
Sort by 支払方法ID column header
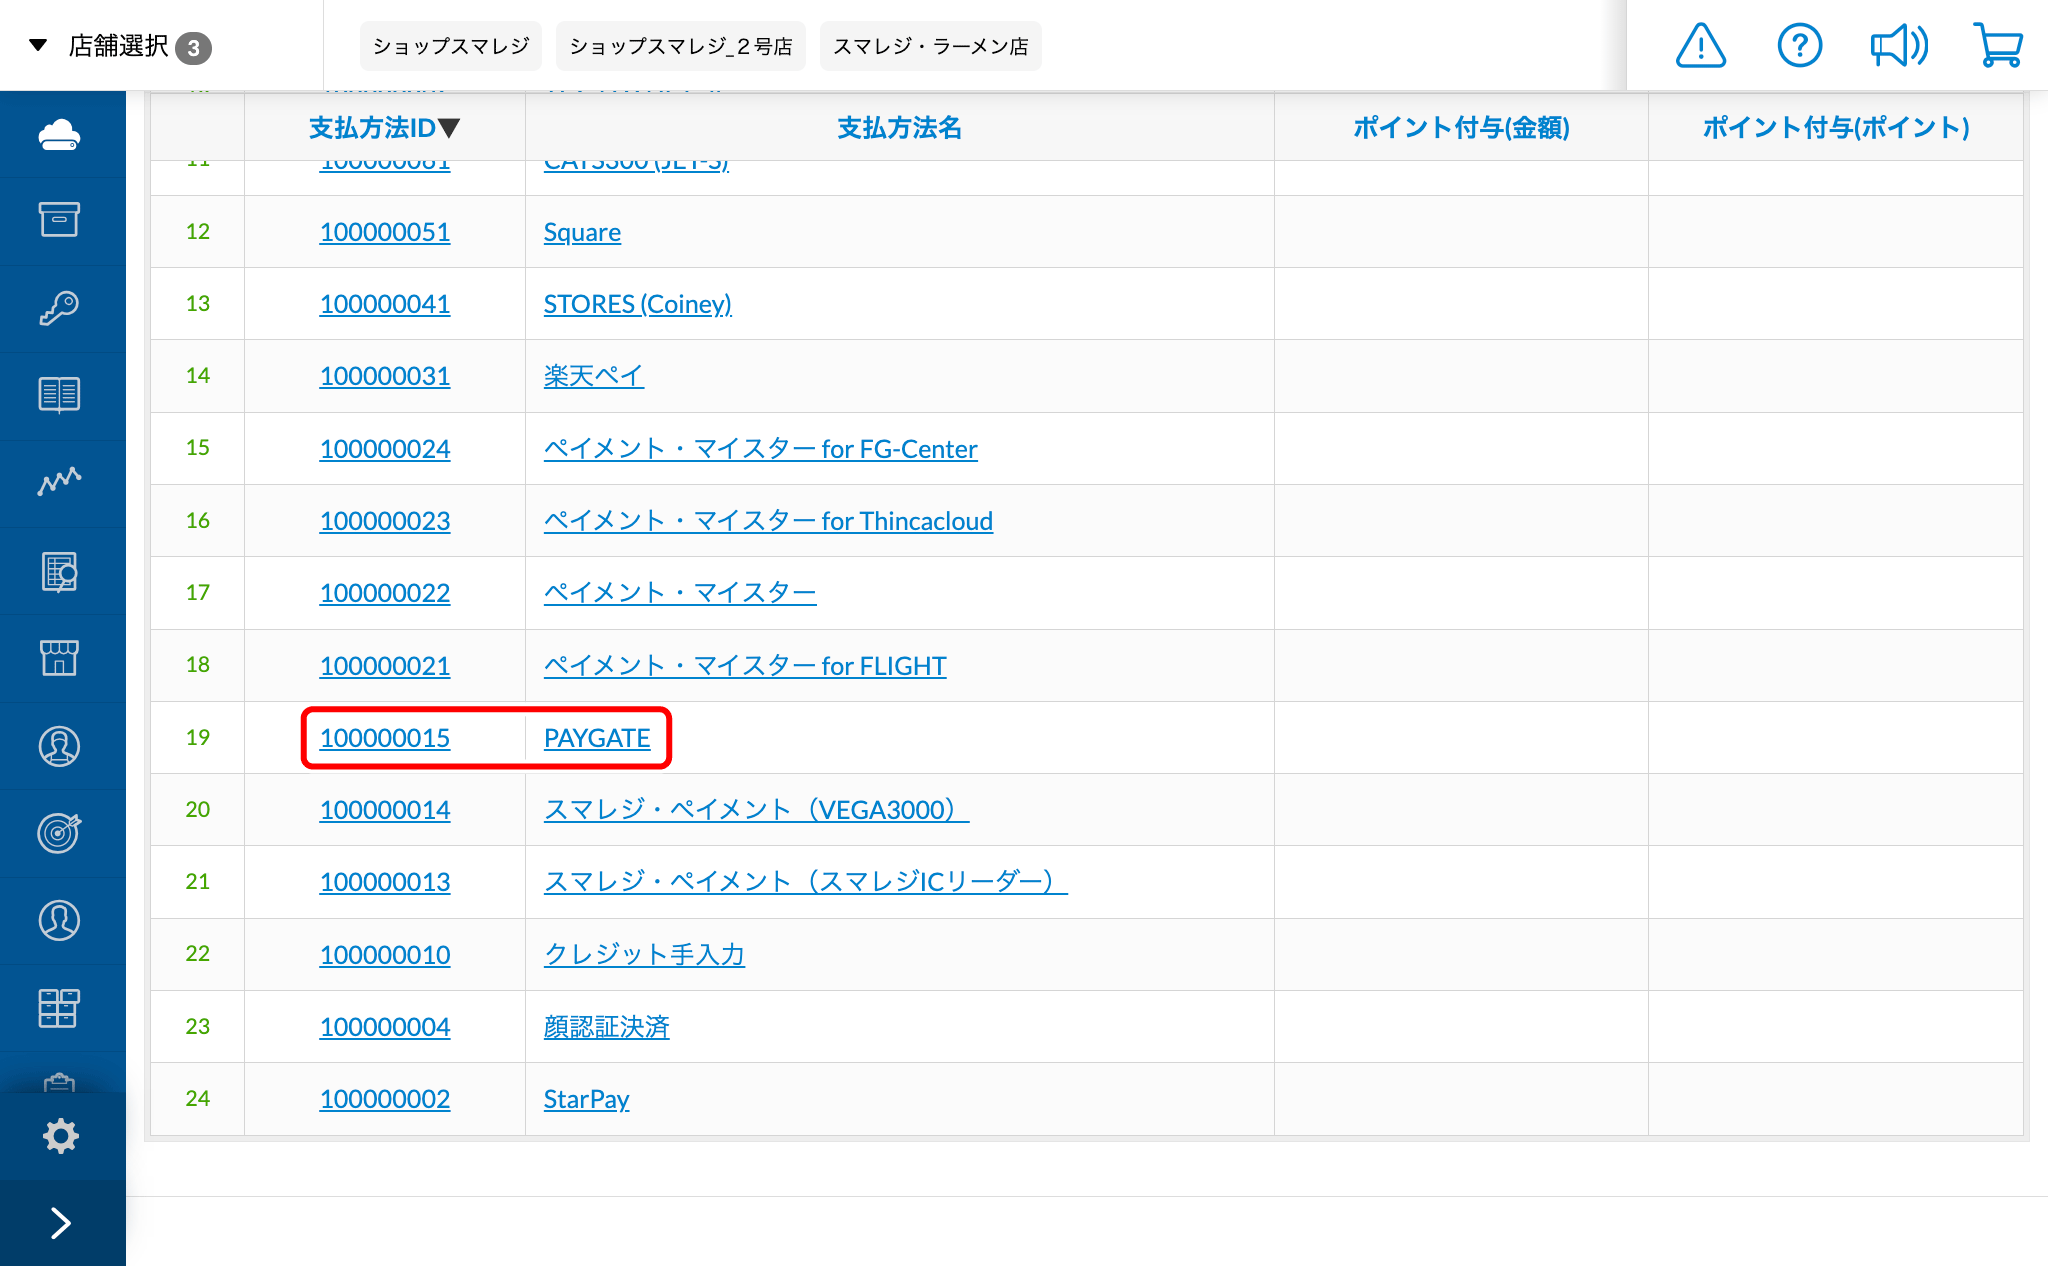(x=384, y=128)
